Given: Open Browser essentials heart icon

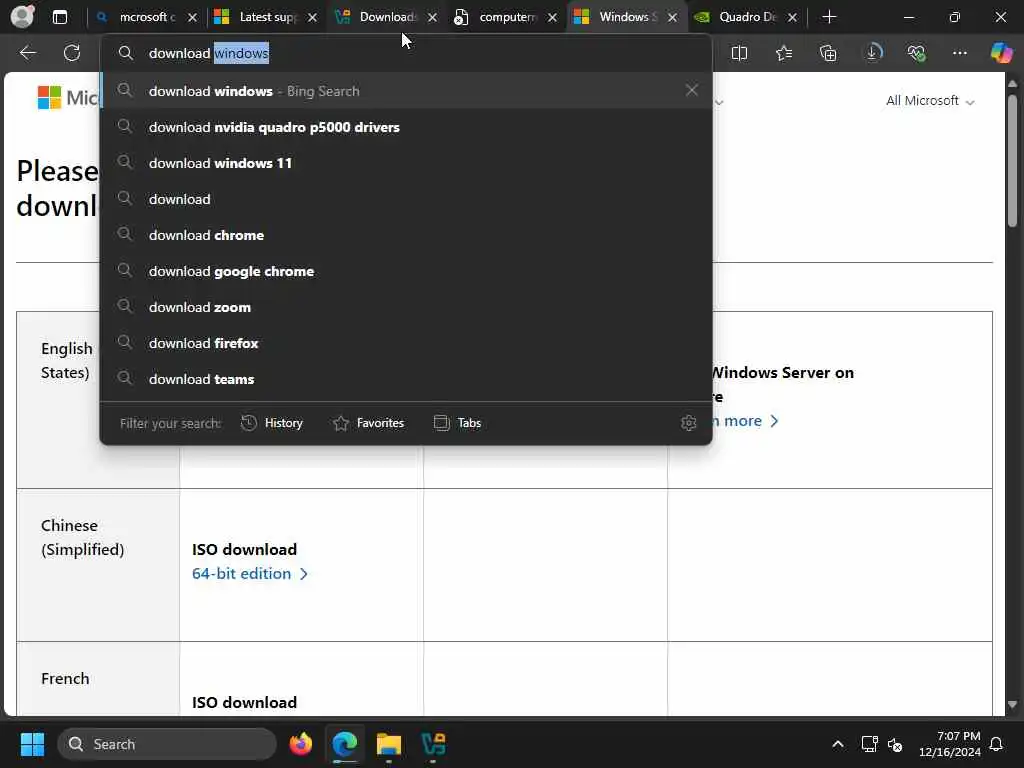Looking at the screenshot, I should (x=916, y=53).
